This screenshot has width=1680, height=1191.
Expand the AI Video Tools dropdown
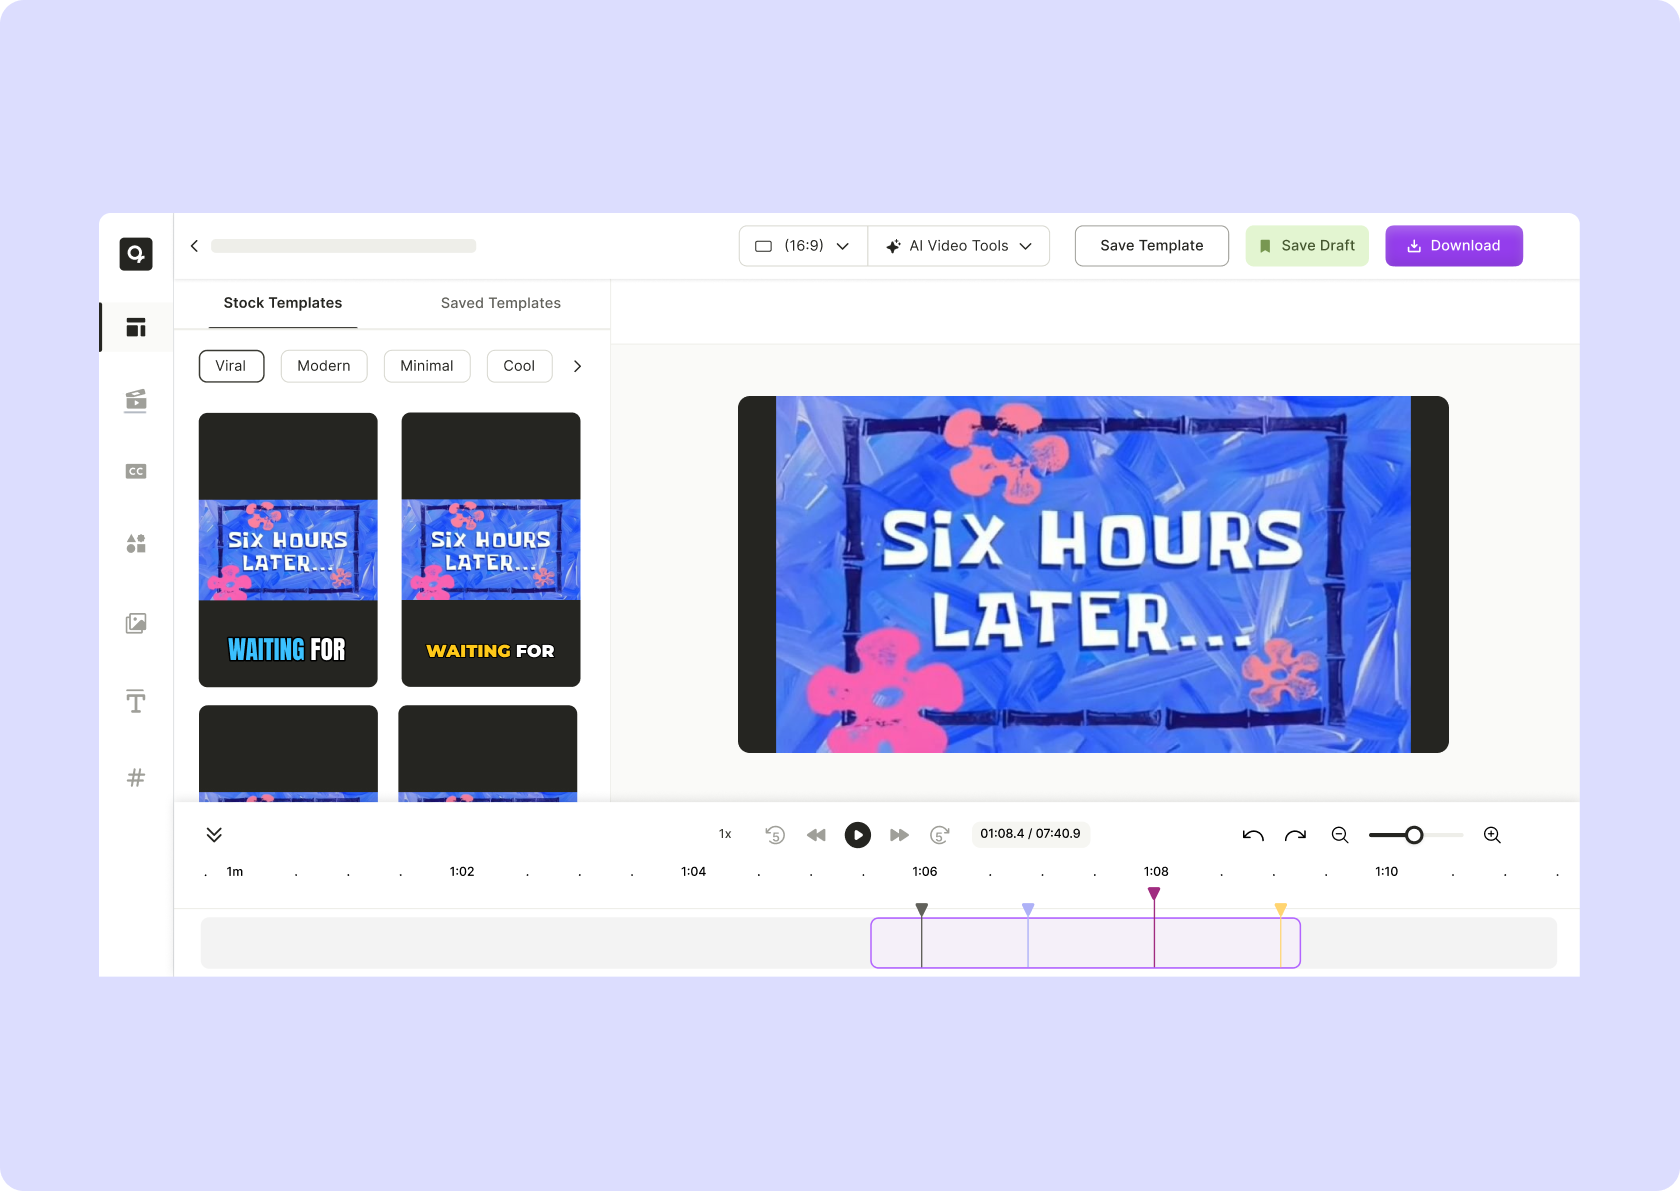pyautogui.click(x=958, y=246)
